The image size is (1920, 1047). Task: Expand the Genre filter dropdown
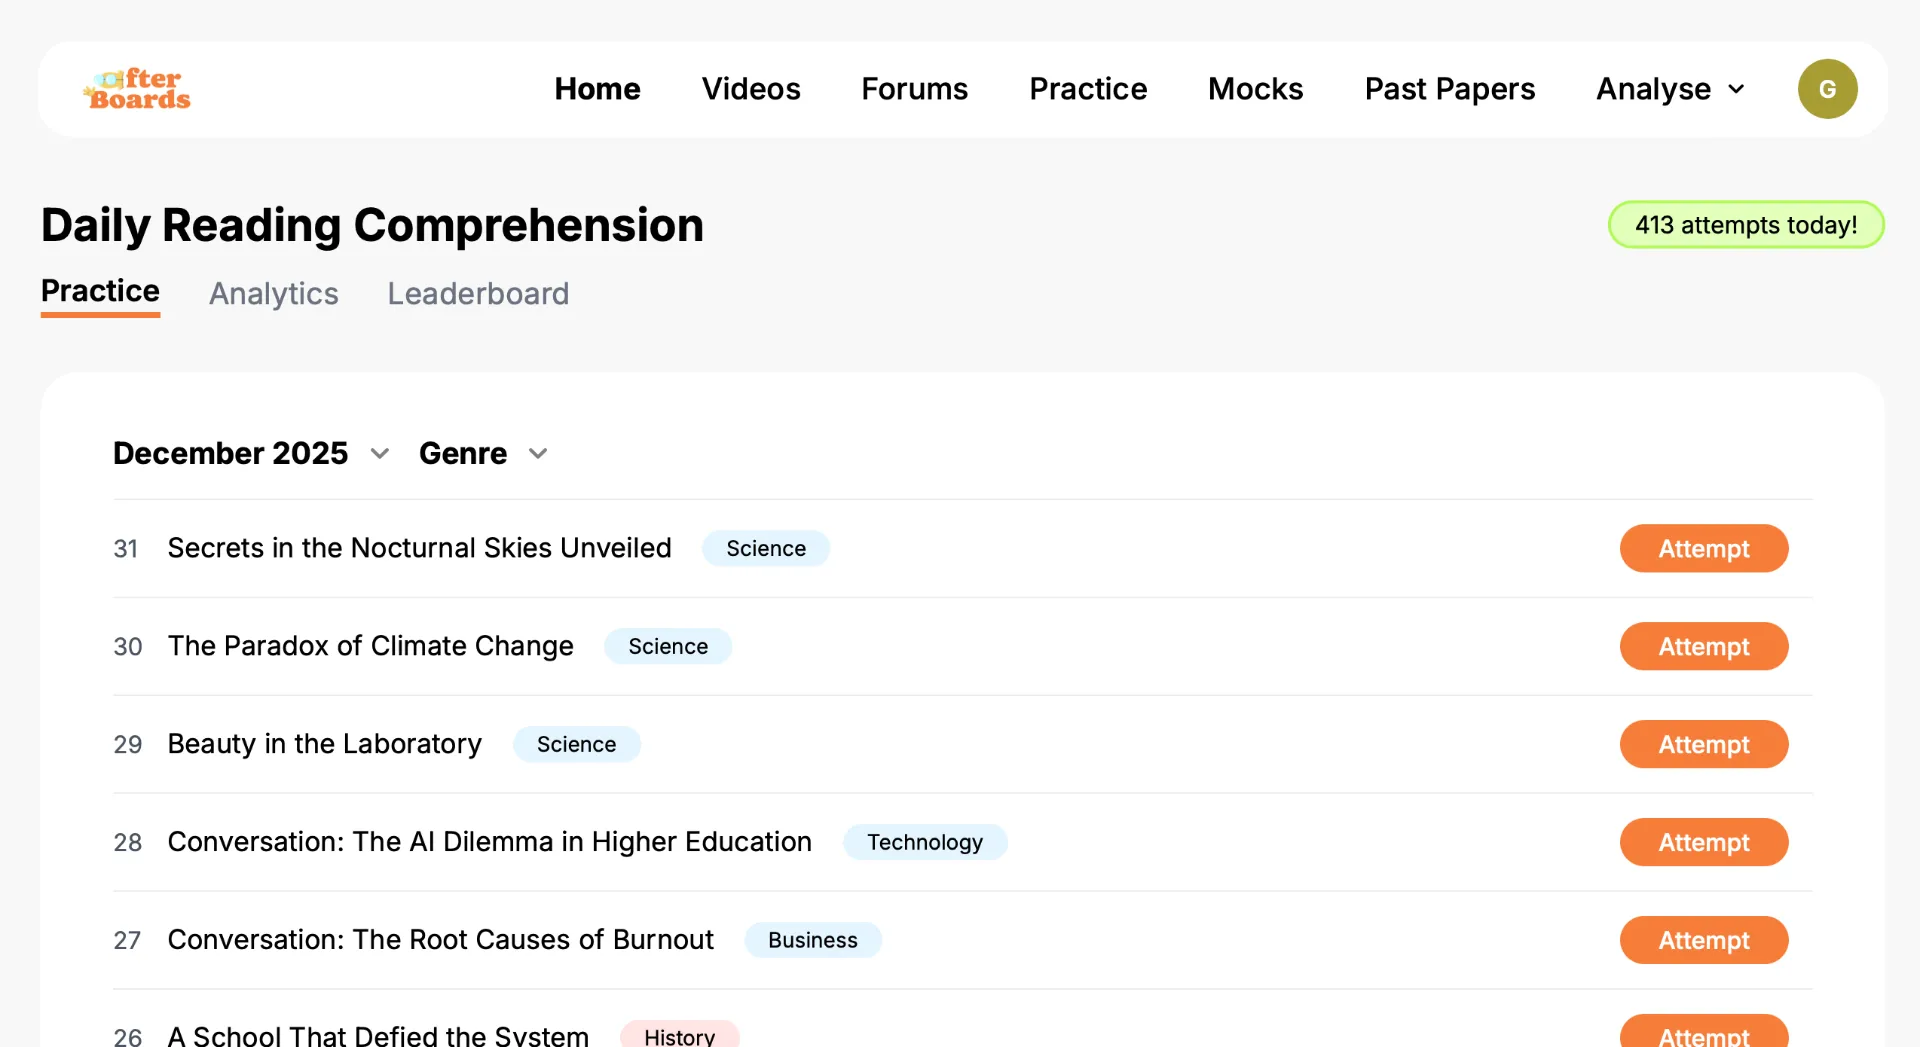(x=483, y=453)
